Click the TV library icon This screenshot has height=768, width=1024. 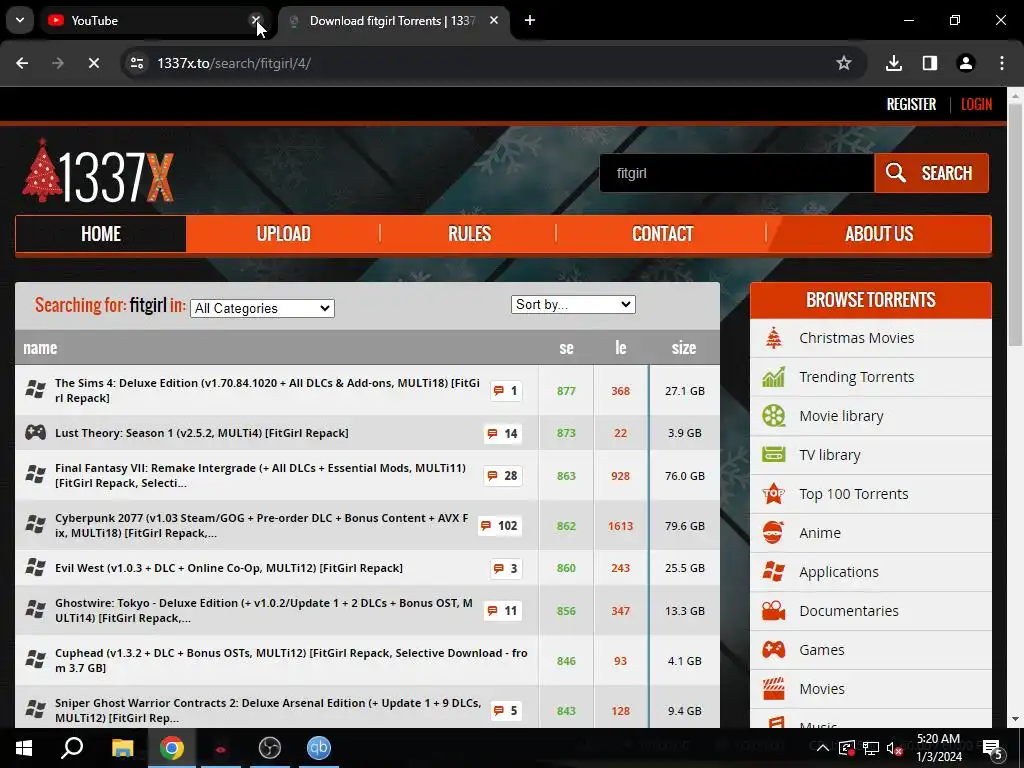[x=774, y=455]
